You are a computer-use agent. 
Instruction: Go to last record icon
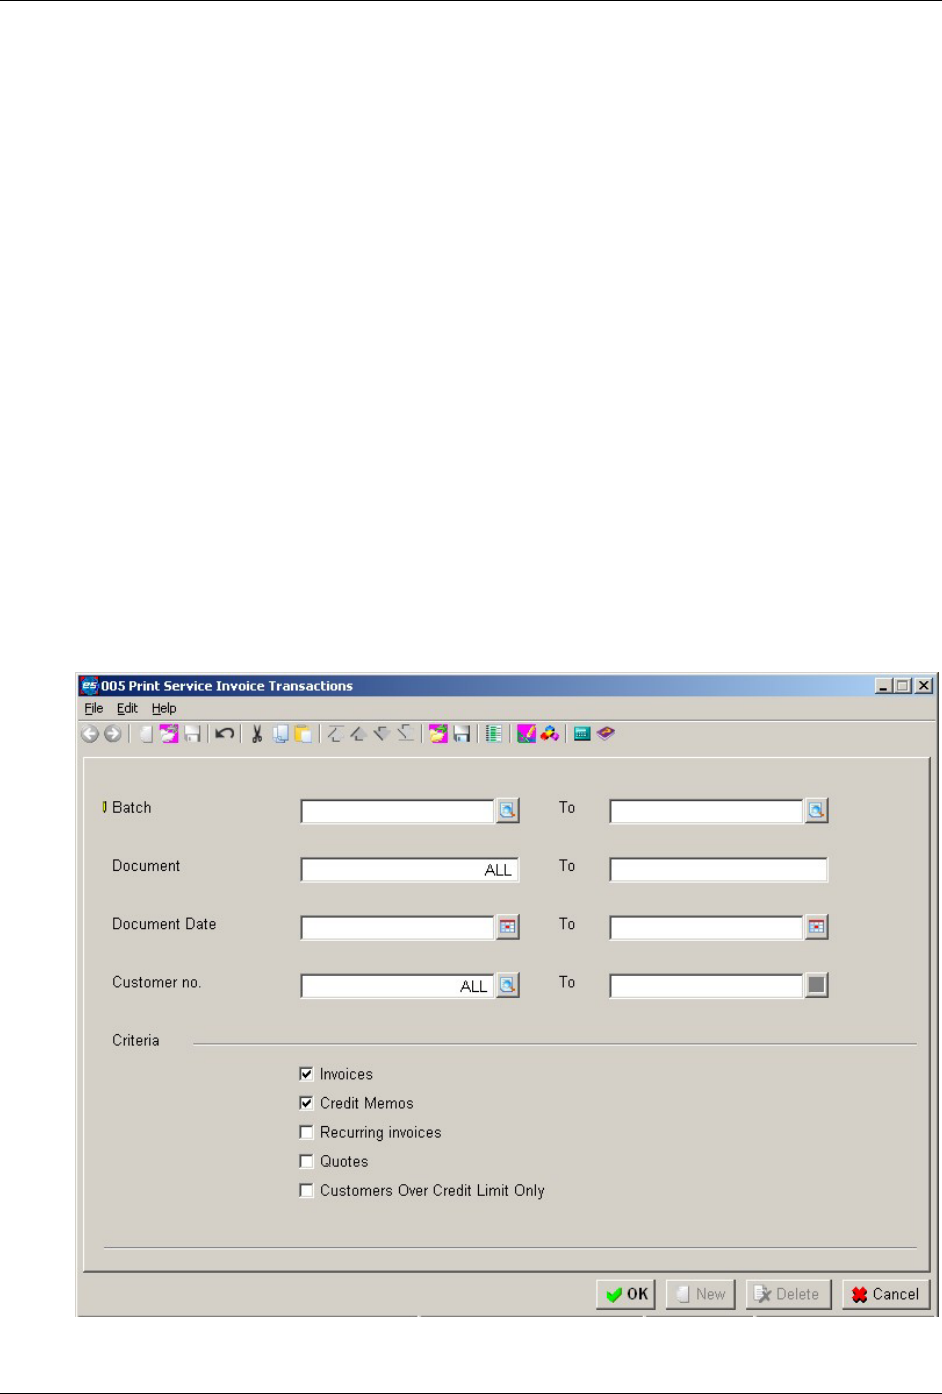pos(405,734)
